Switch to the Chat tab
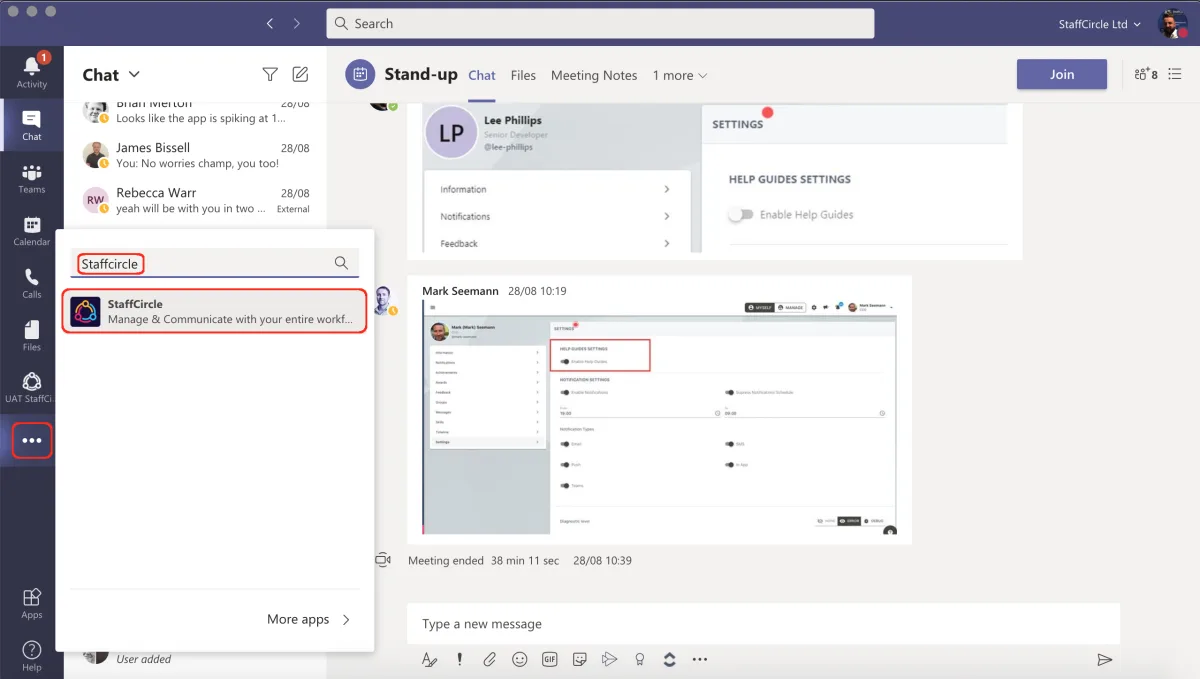 [482, 75]
